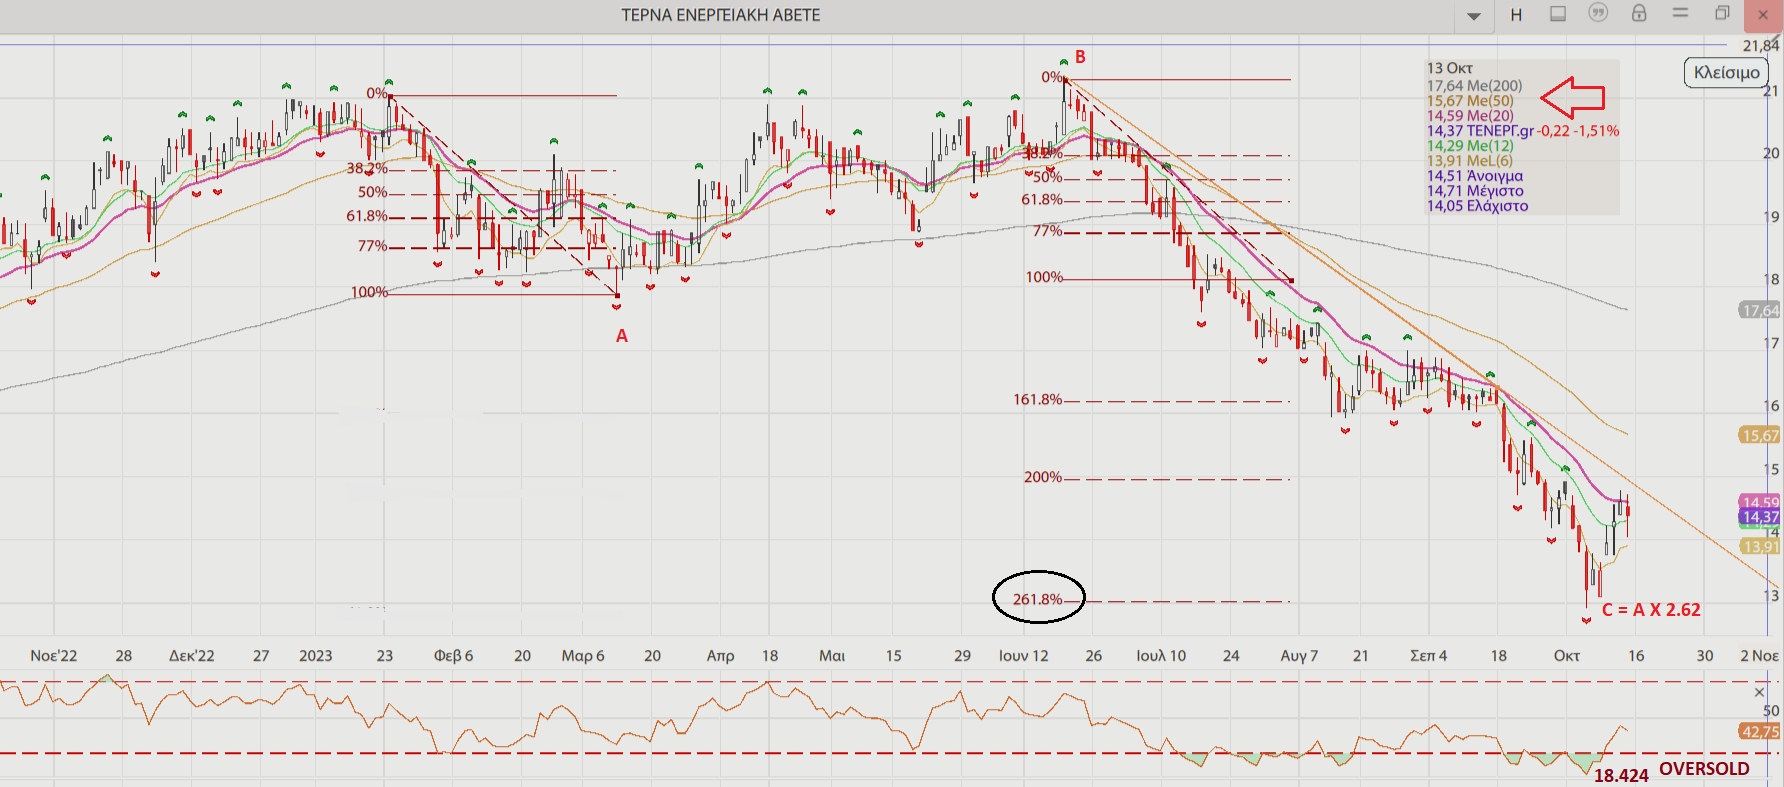
Task: Click the 14,37 ΤΕΝΕΡΓ.gr quote line
Action: pyautogui.click(x=1522, y=131)
